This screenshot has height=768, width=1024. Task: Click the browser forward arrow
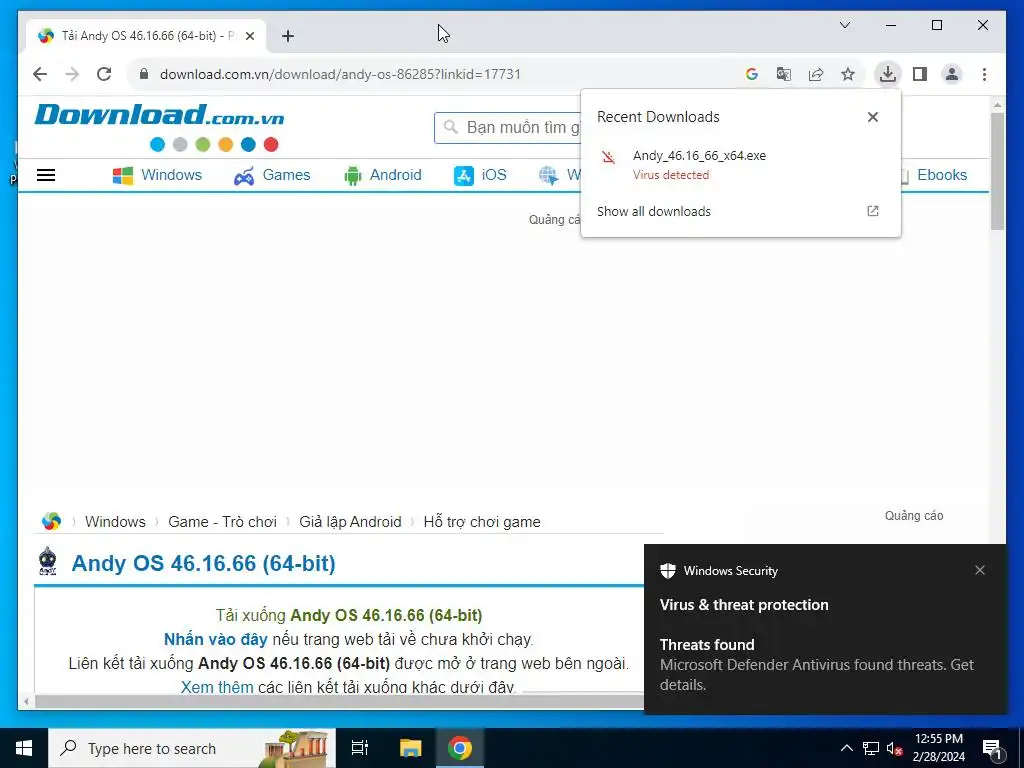click(72, 74)
